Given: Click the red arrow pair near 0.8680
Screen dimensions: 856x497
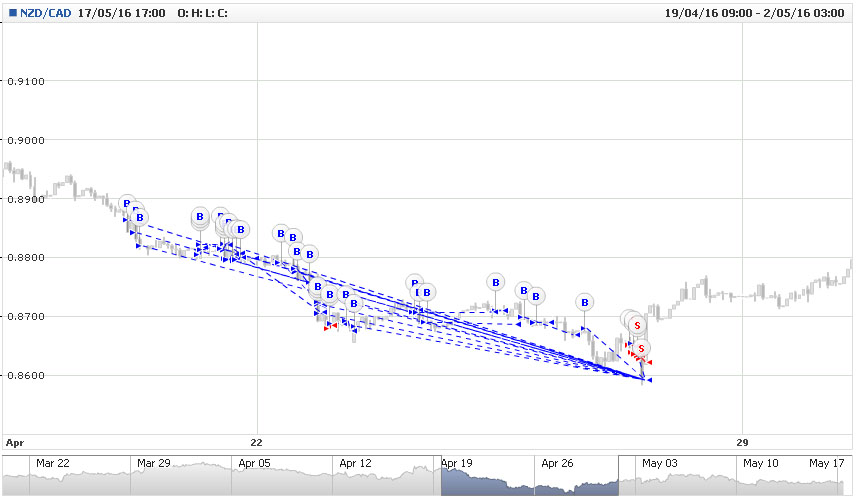Looking at the screenshot, I should (x=331, y=327).
